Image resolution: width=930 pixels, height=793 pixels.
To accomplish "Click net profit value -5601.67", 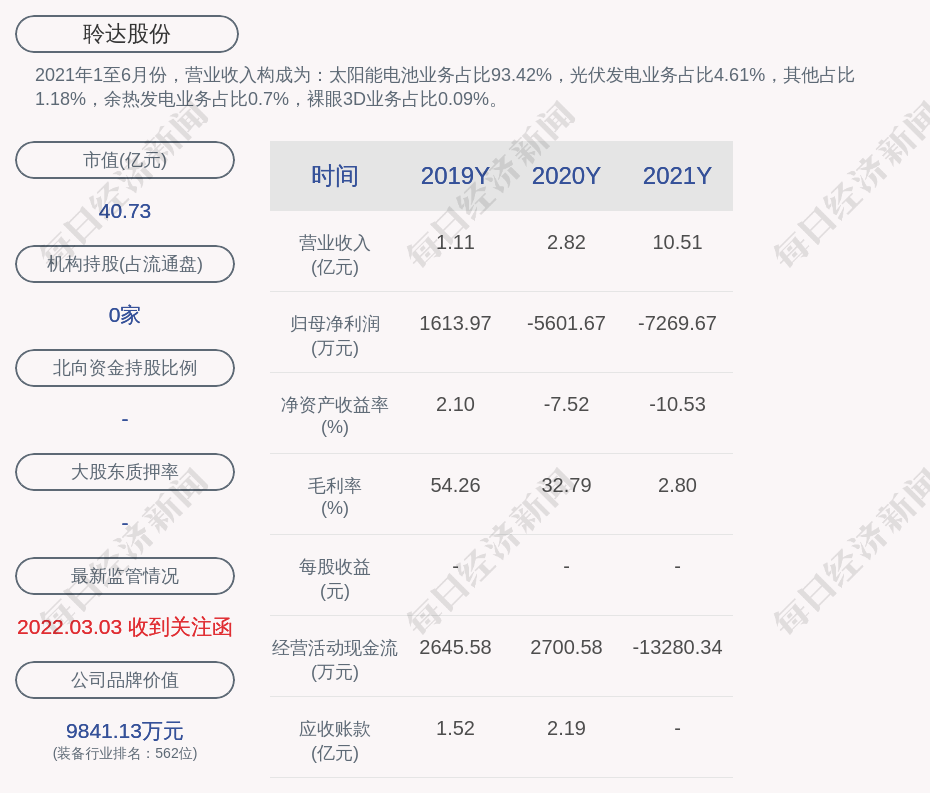I will click(566, 323).
